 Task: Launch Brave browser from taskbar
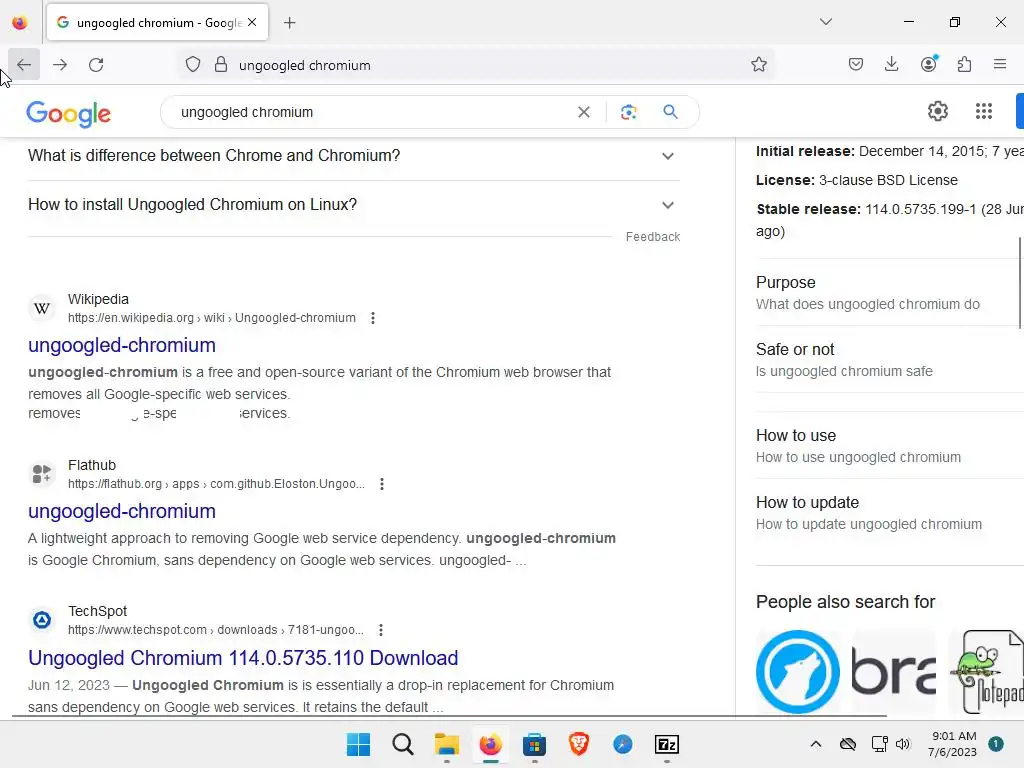tap(579, 744)
